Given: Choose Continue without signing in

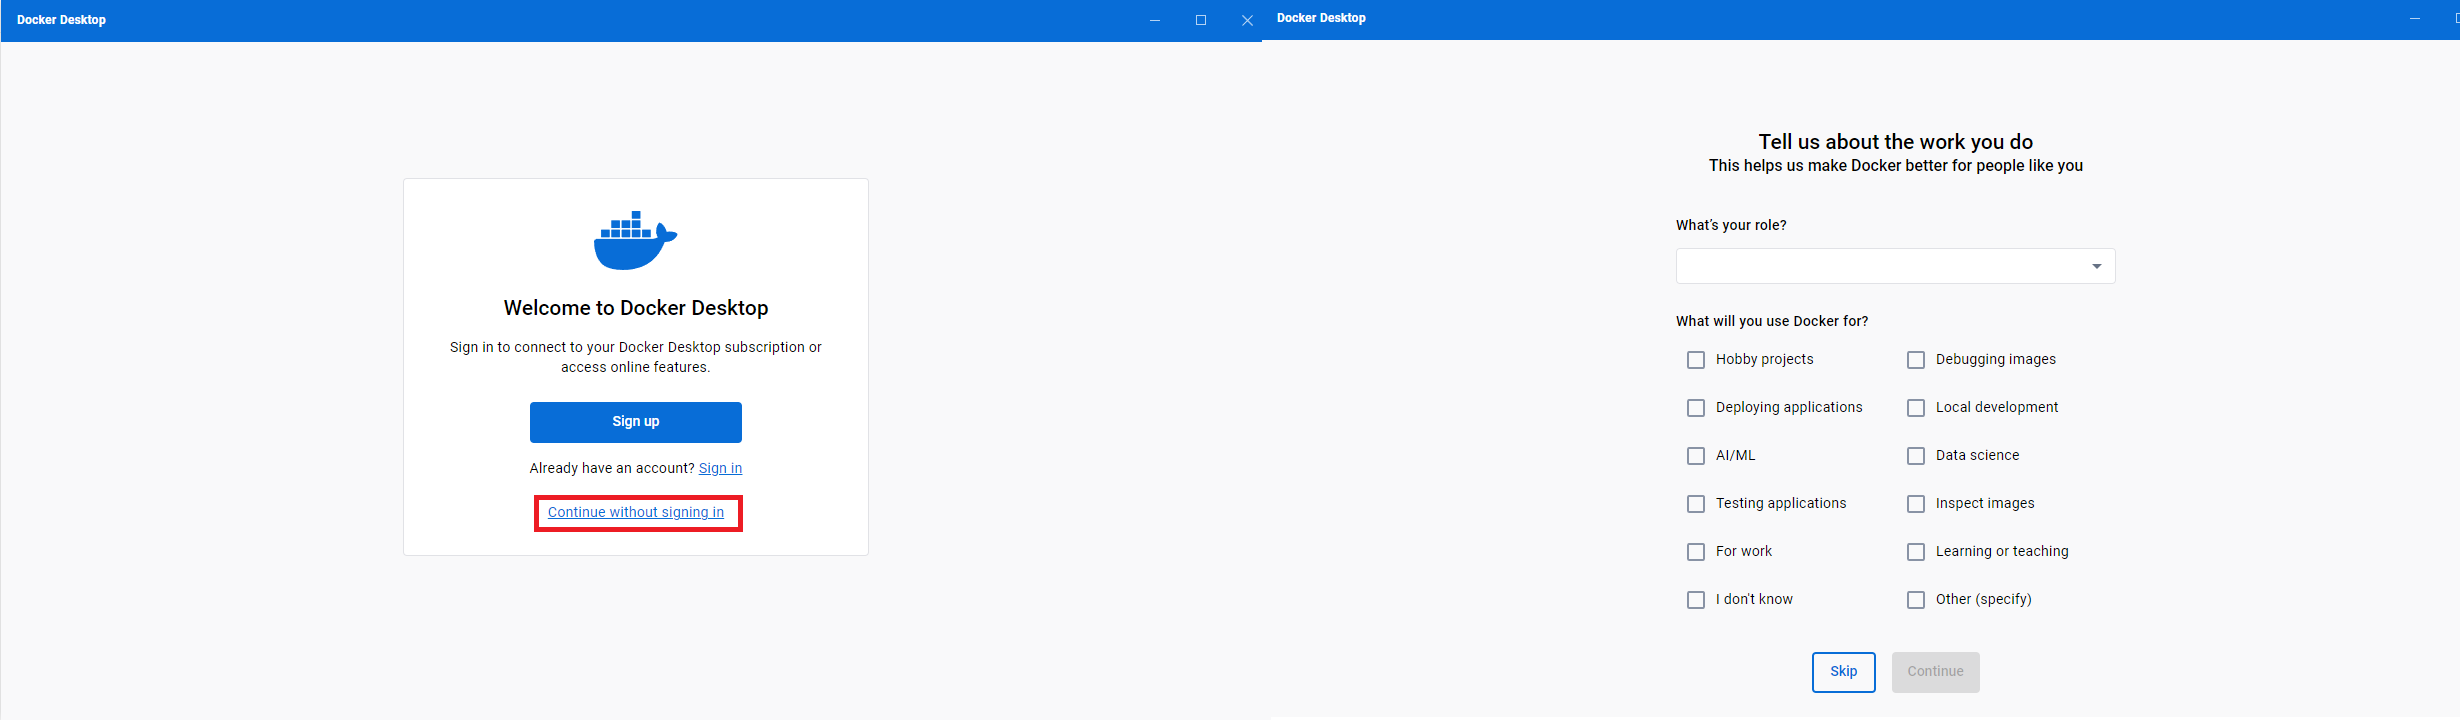Looking at the screenshot, I should 636,512.
